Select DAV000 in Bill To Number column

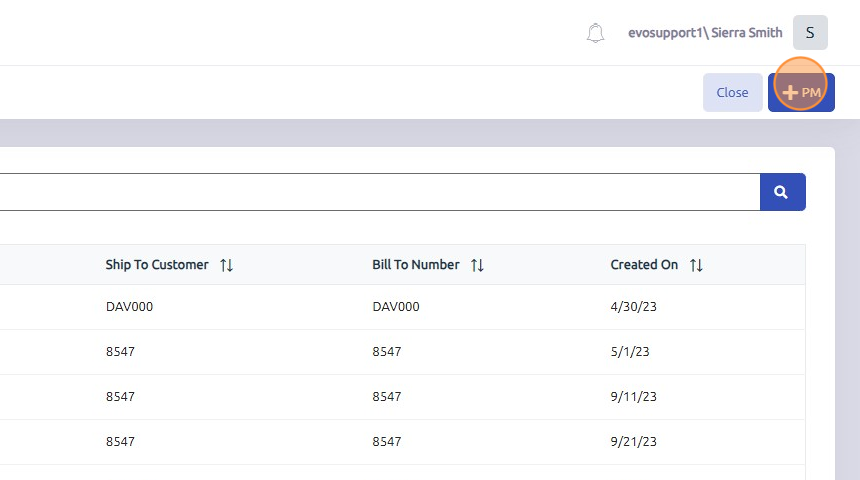(396, 307)
